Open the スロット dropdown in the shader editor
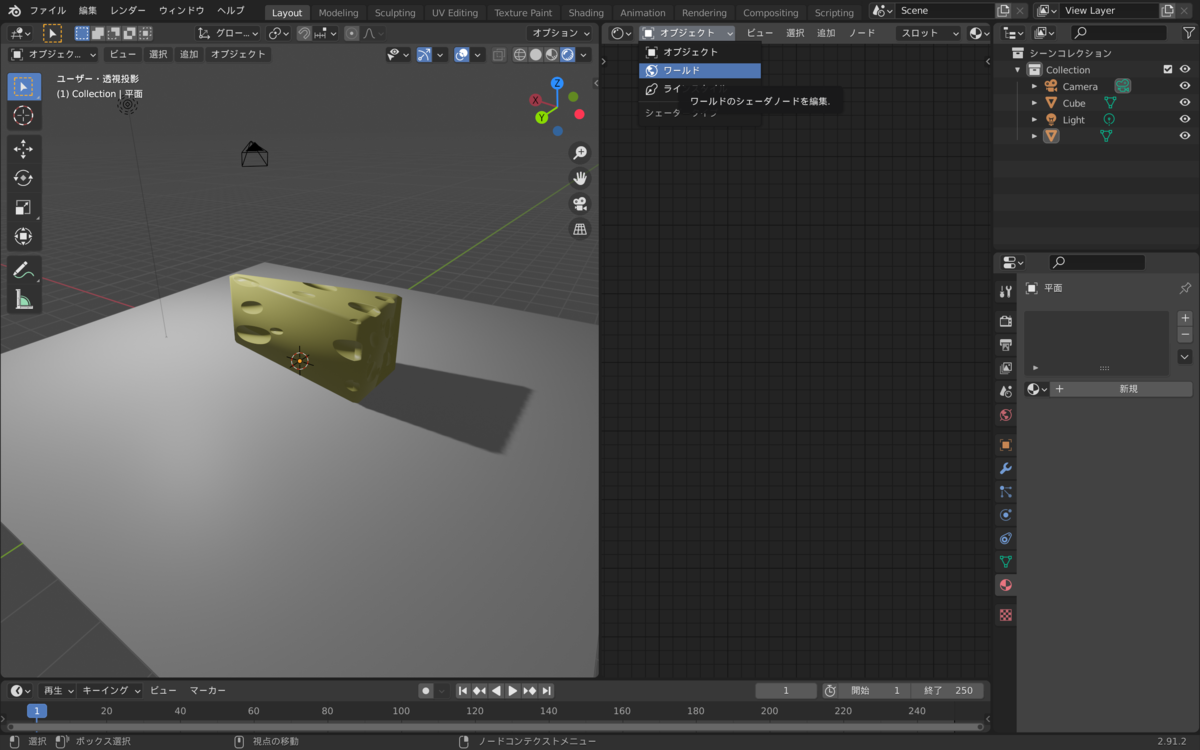Screen dimensions: 1200x750 (x=929, y=33)
